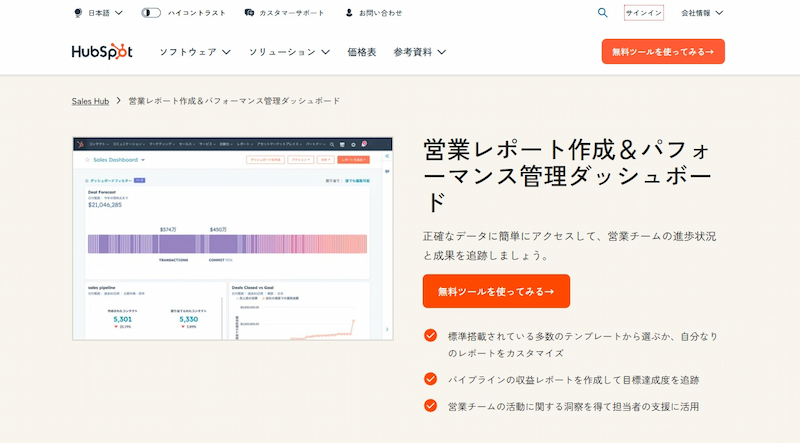800x443 pixels.
Task: Click check icon beside 営業チームの活動 bullet
Action: coord(431,405)
